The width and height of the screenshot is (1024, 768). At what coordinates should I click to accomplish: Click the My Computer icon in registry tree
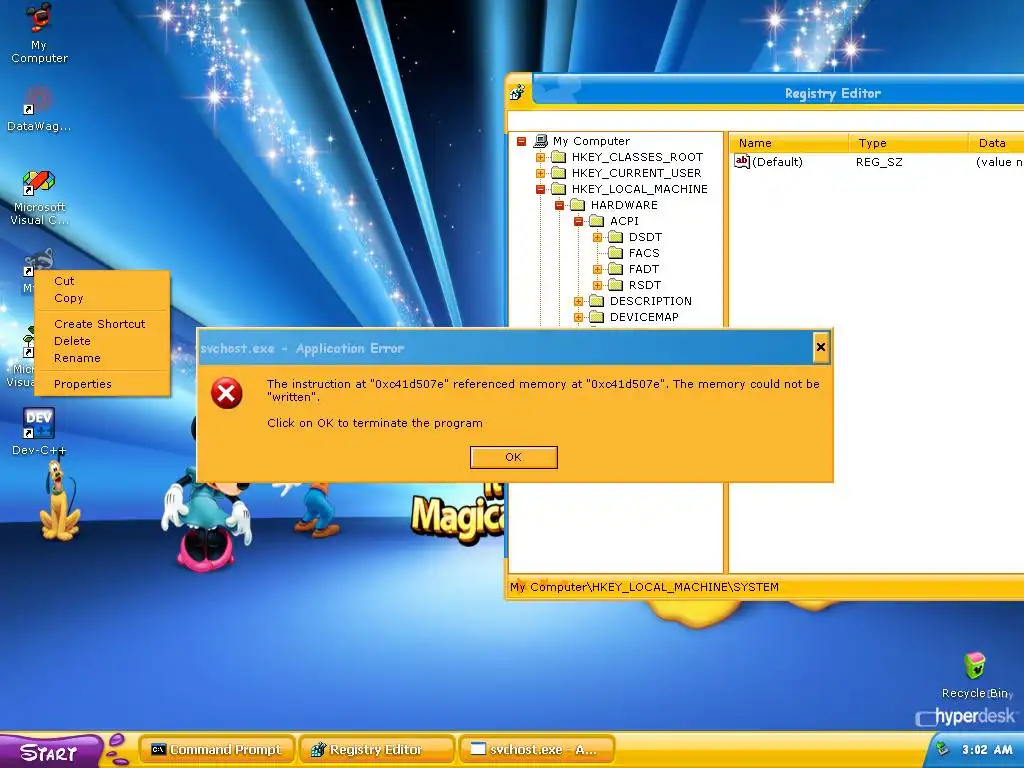point(541,140)
